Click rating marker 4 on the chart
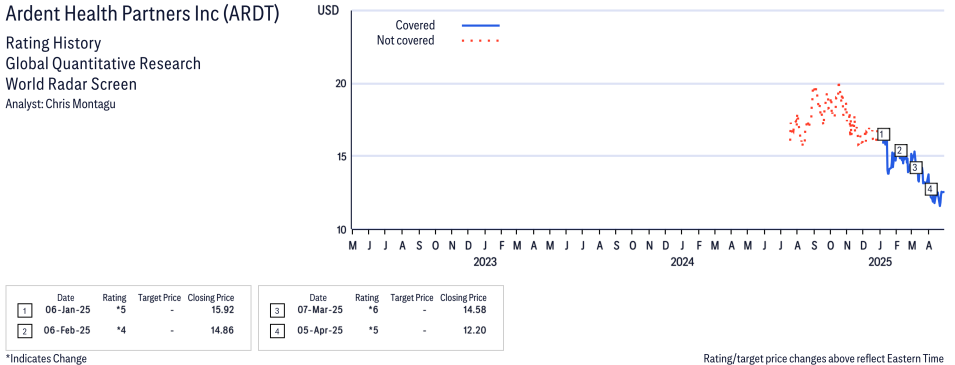Viewport: 955px width, 365px height. tap(930, 189)
